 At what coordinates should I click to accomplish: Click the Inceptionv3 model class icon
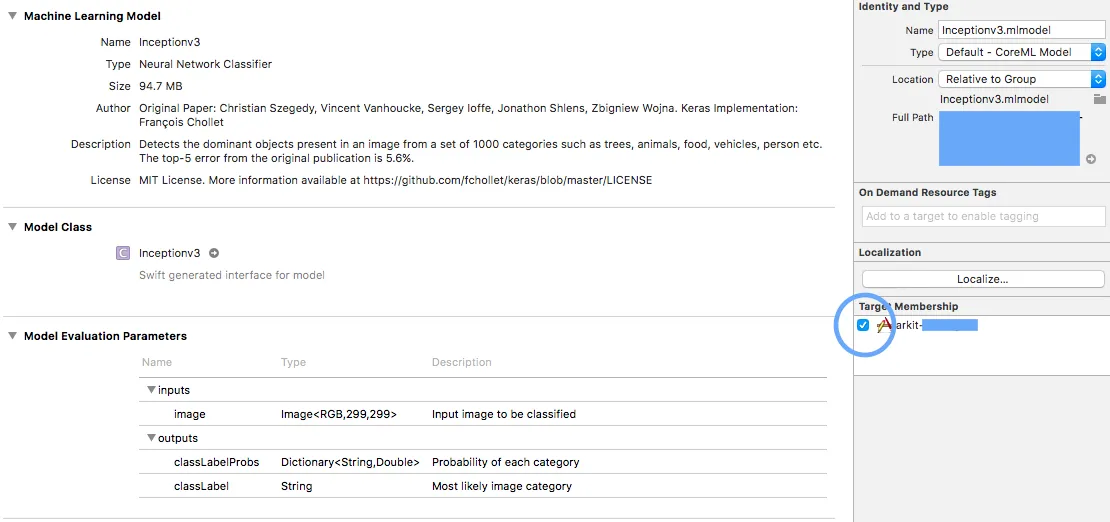(123, 253)
